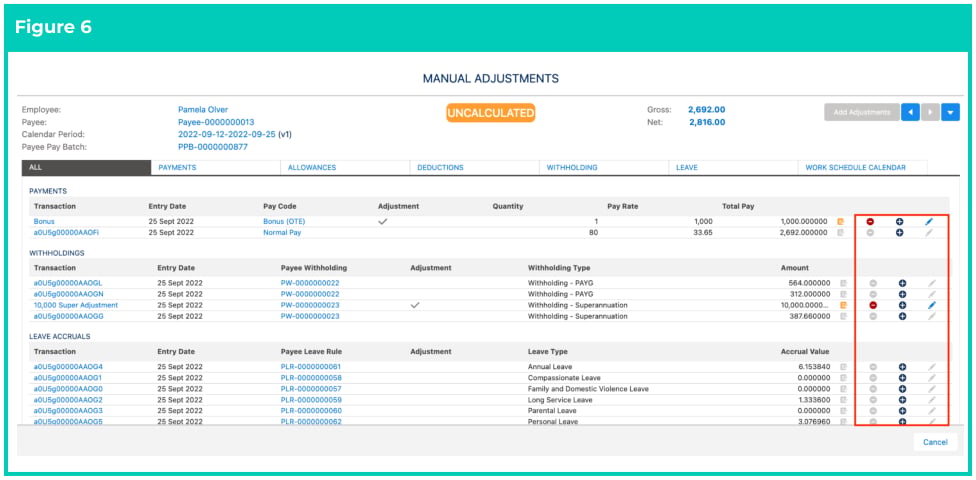
Task: Edit 10,000 Super Adjustment with blue pencil
Action: click(932, 306)
